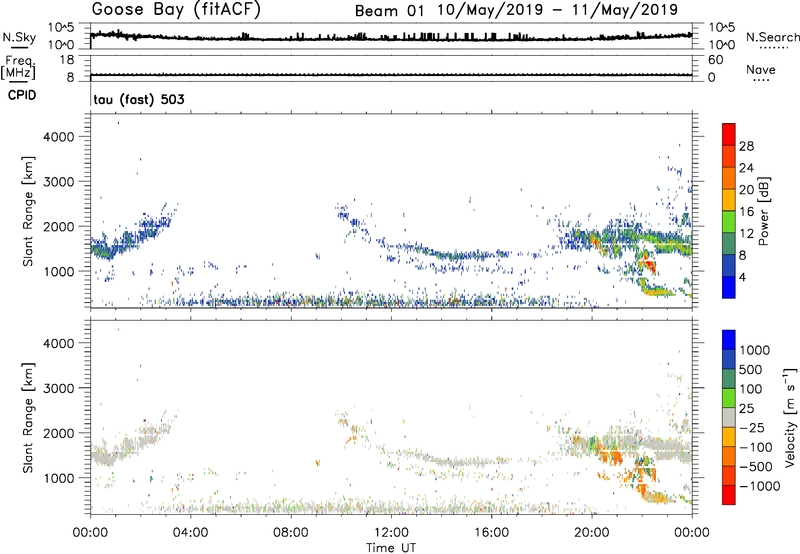Image resolution: width=800 pixels, height=554 pixels.
Task: Click the gray -25 to 25 Velocity colorbar segment
Action: click(x=729, y=417)
